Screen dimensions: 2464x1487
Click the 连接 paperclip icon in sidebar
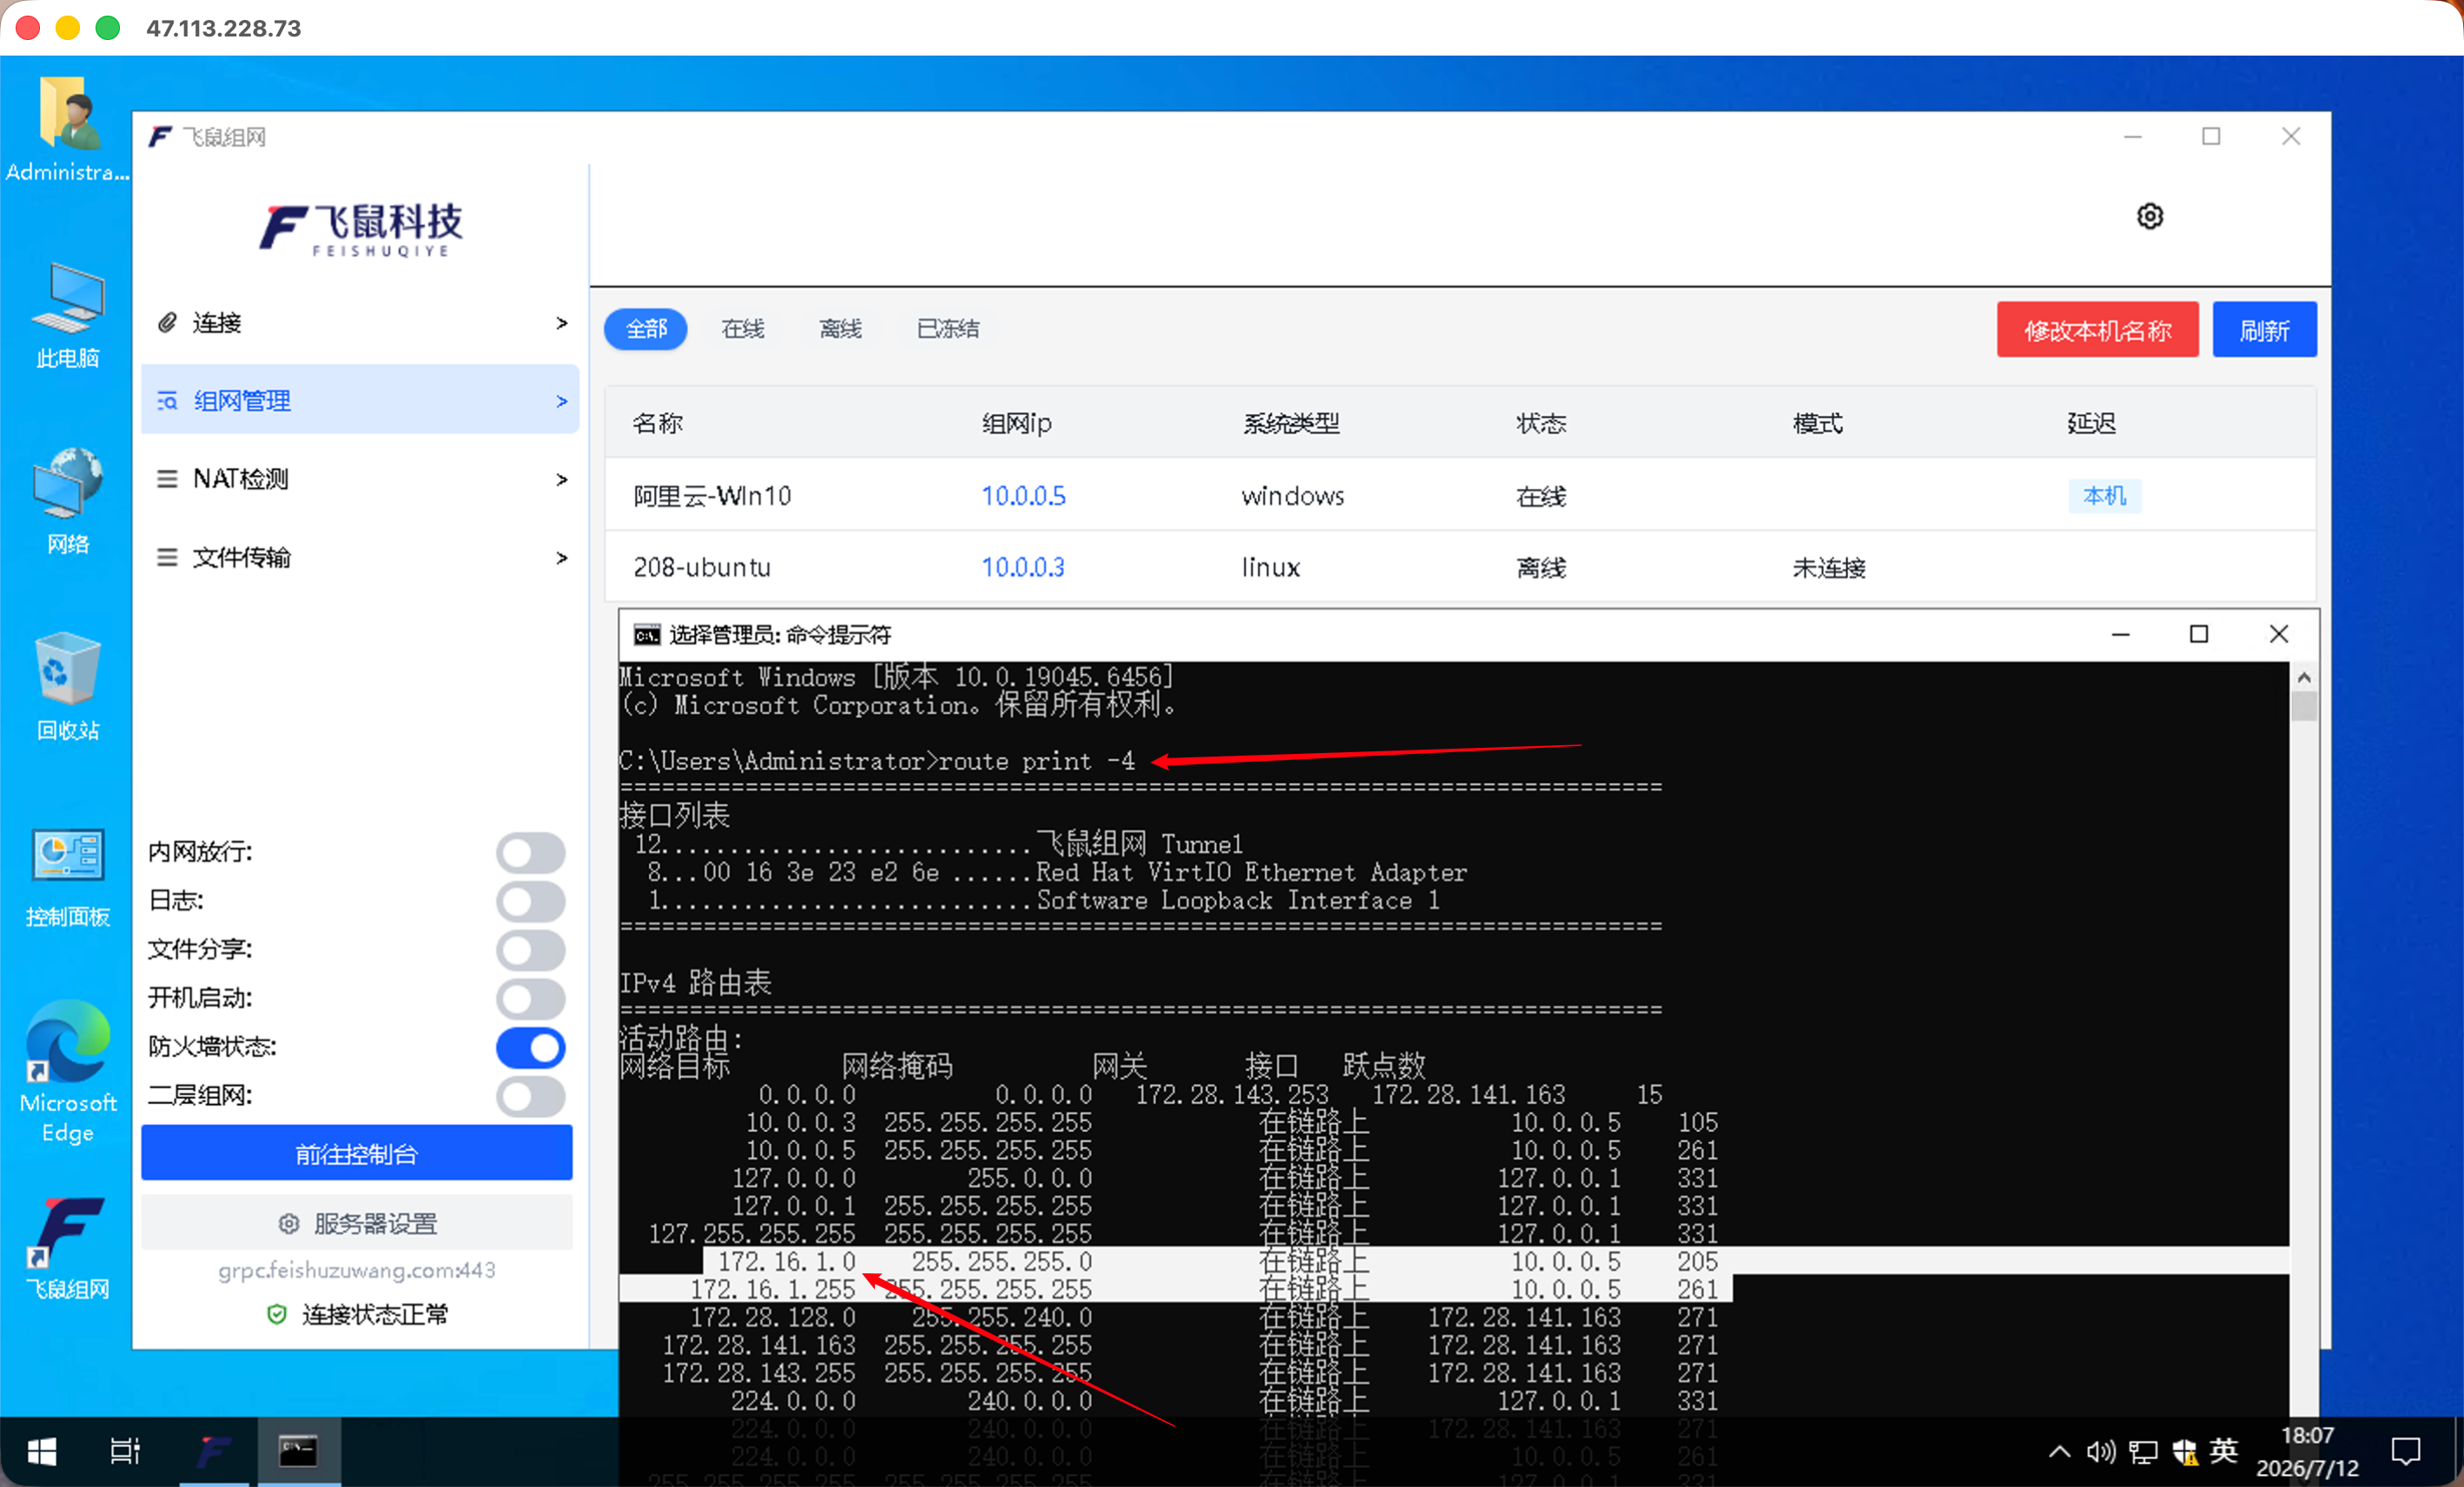167,322
